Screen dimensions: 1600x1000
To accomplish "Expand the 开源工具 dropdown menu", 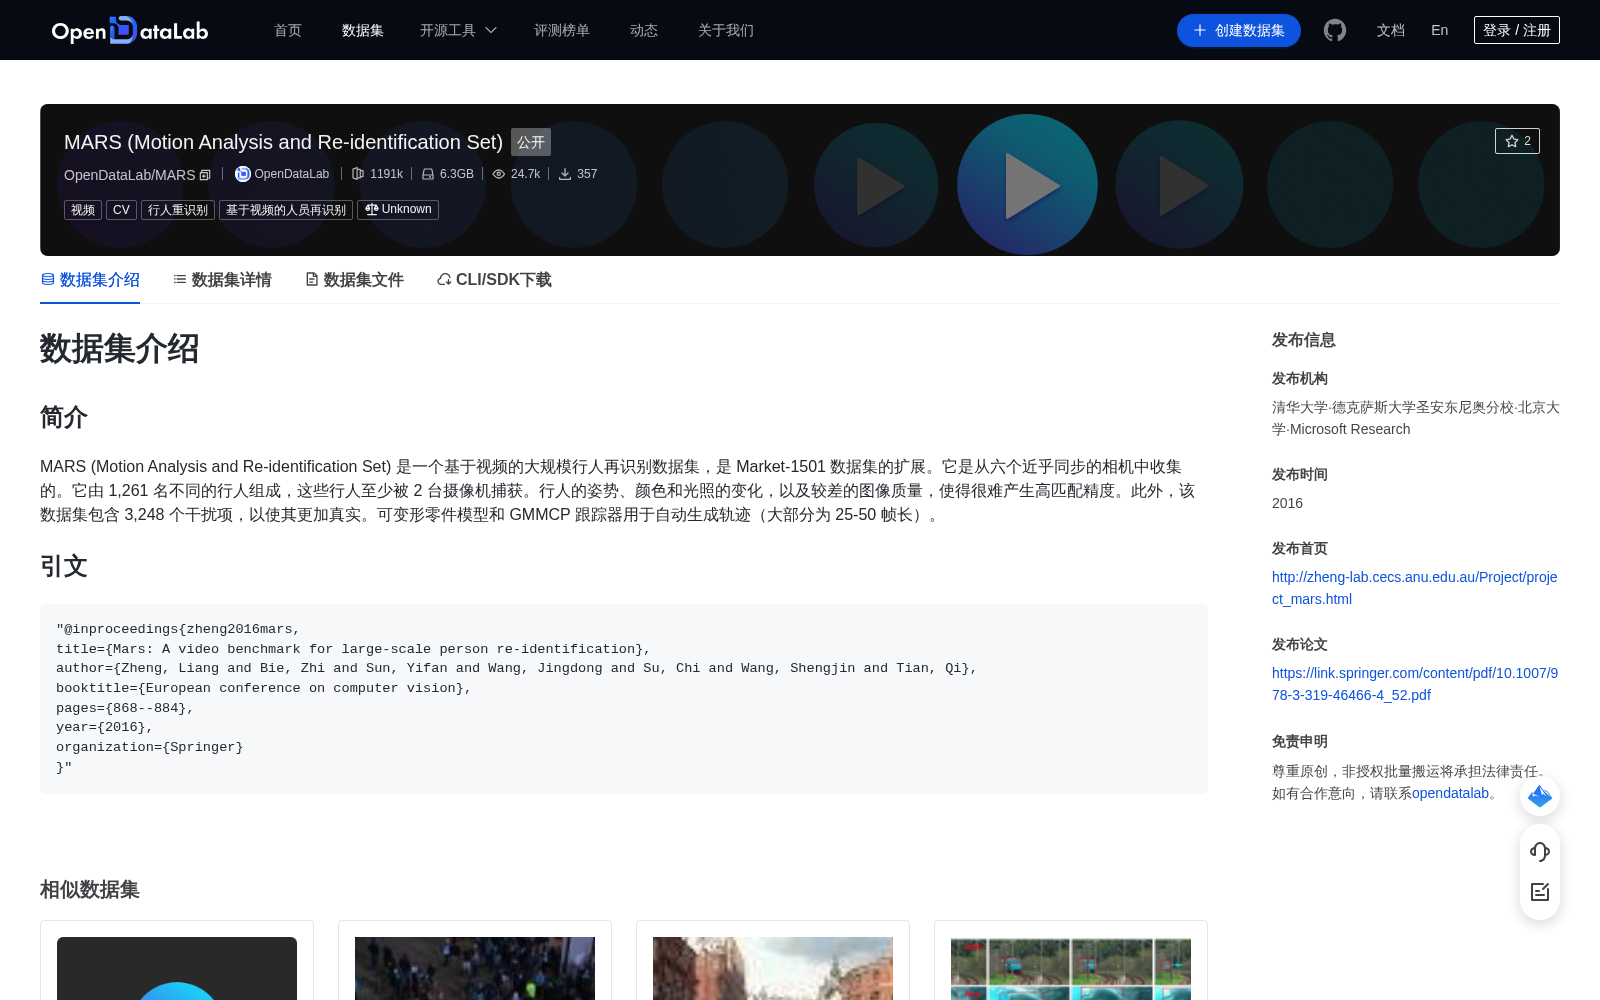I will 458,30.
